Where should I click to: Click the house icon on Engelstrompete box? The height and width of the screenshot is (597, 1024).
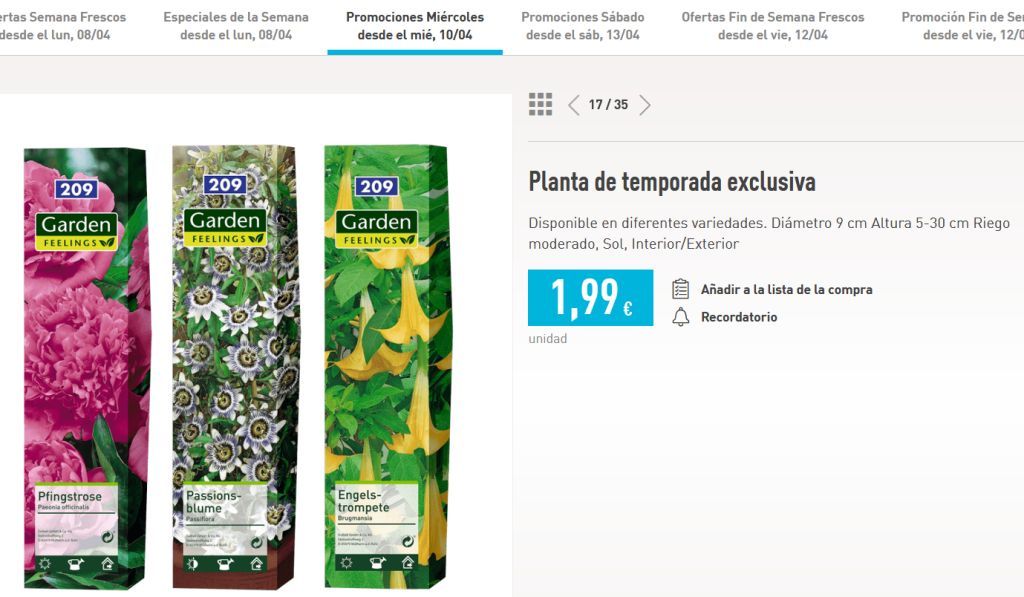tap(408, 562)
